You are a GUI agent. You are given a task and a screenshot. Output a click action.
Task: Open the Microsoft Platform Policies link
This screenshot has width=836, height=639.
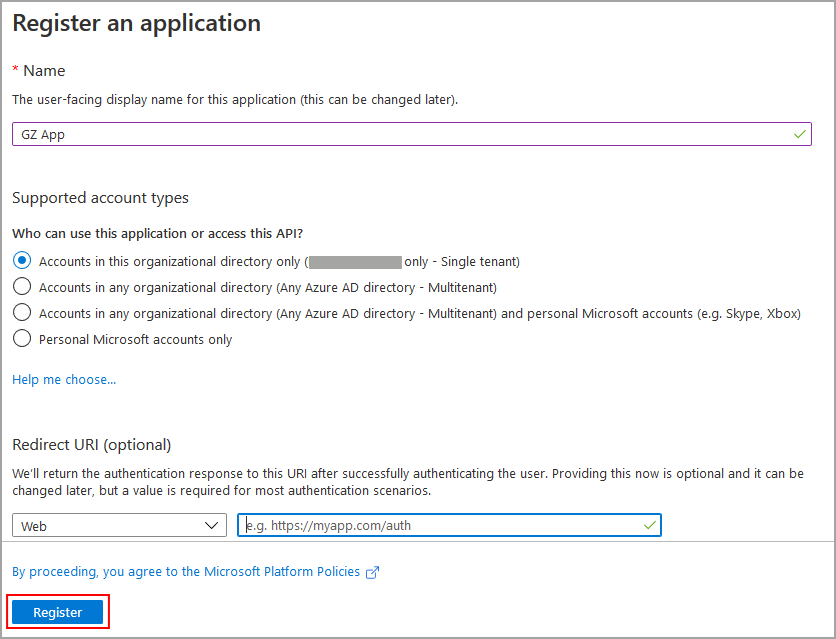[188, 572]
